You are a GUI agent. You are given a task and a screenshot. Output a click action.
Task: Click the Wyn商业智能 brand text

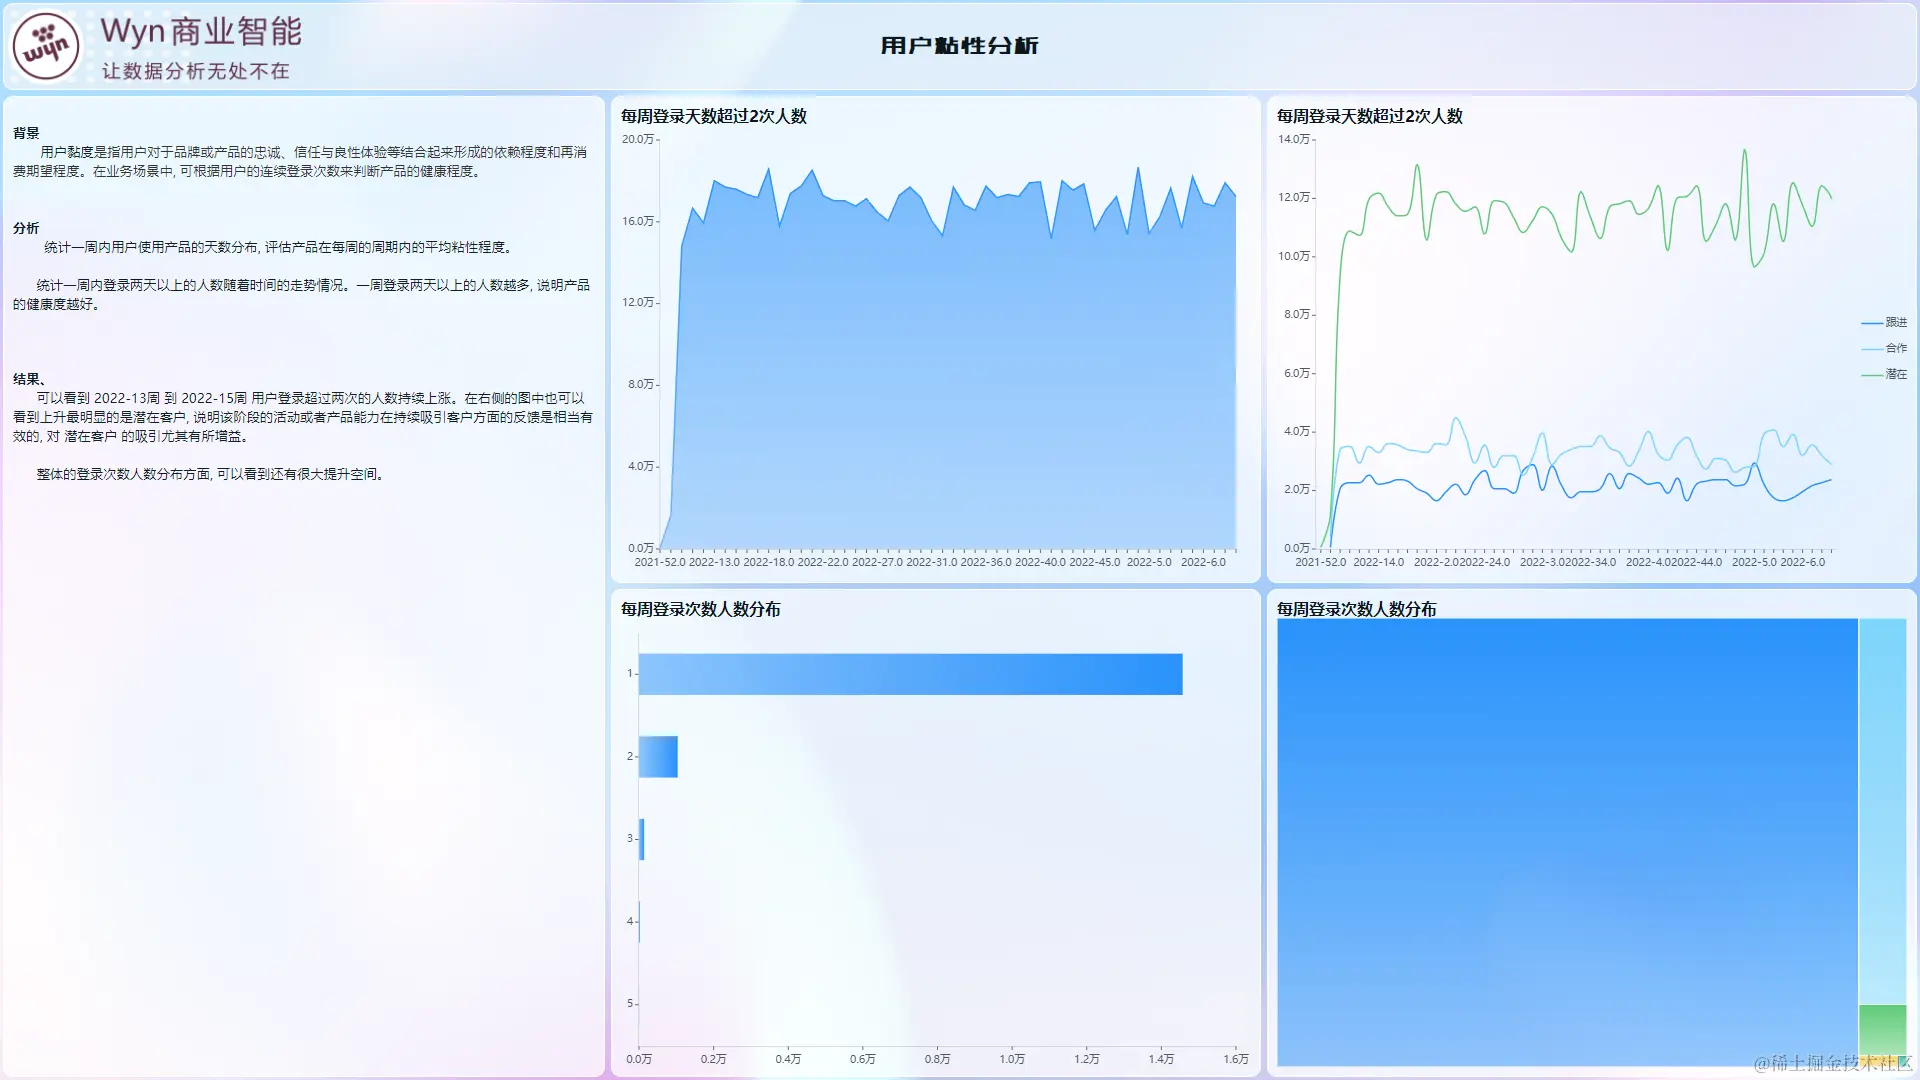[201, 32]
